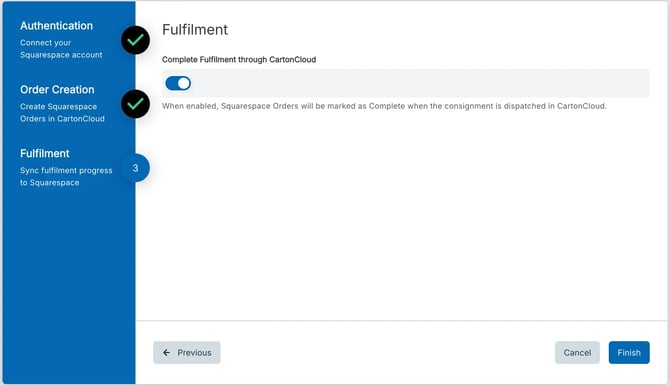Click the help text about dispatched consignments
This screenshot has width=670, height=386.
(384, 106)
